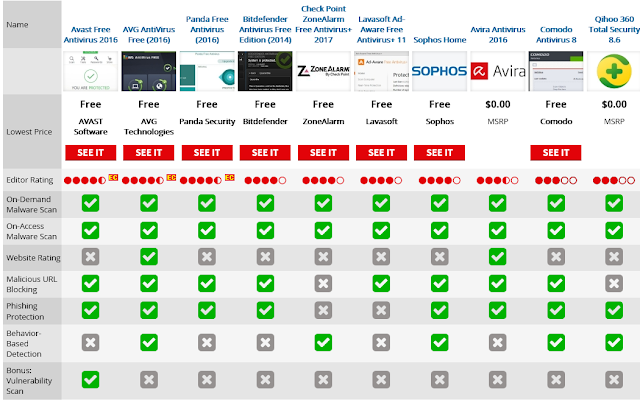640x400 pixels.
Task: Click Avast Website Rating gray X
Action: (91, 257)
